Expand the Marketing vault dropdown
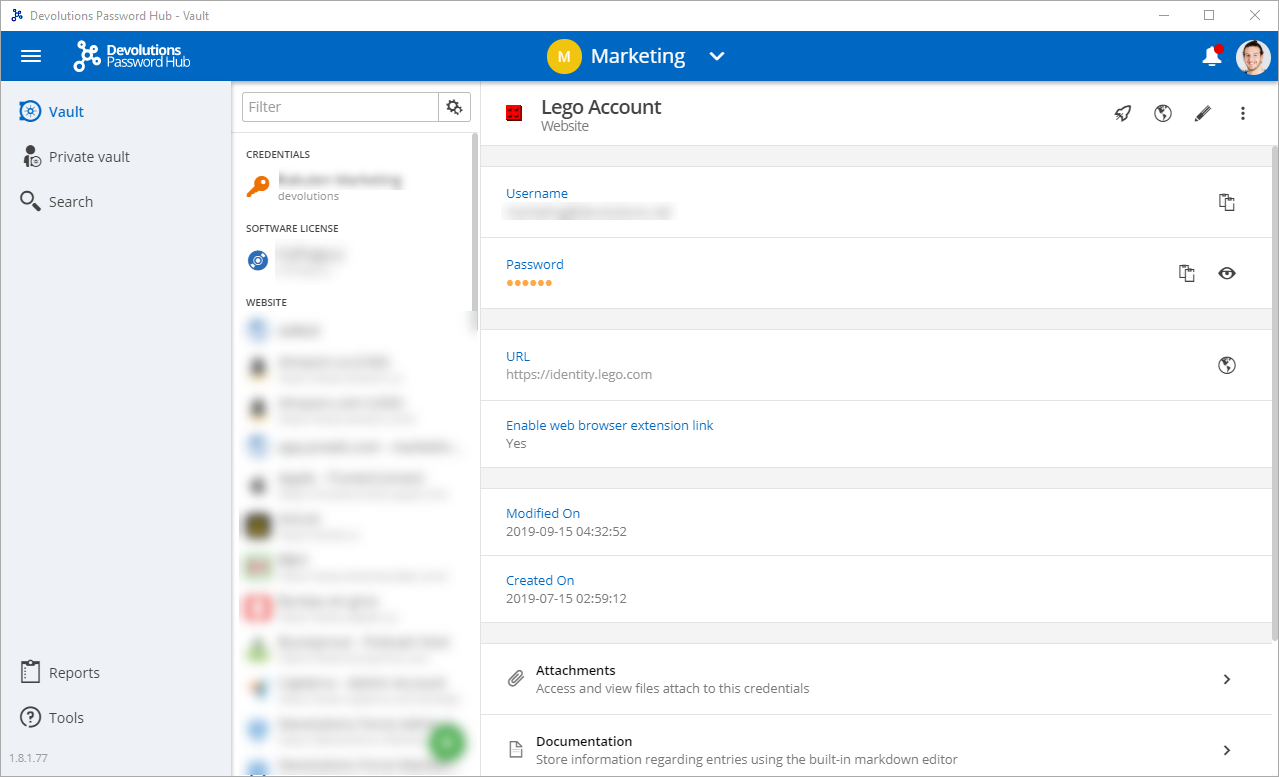Image resolution: width=1279 pixels, height=777 pixels. click(x=716, y=57)
